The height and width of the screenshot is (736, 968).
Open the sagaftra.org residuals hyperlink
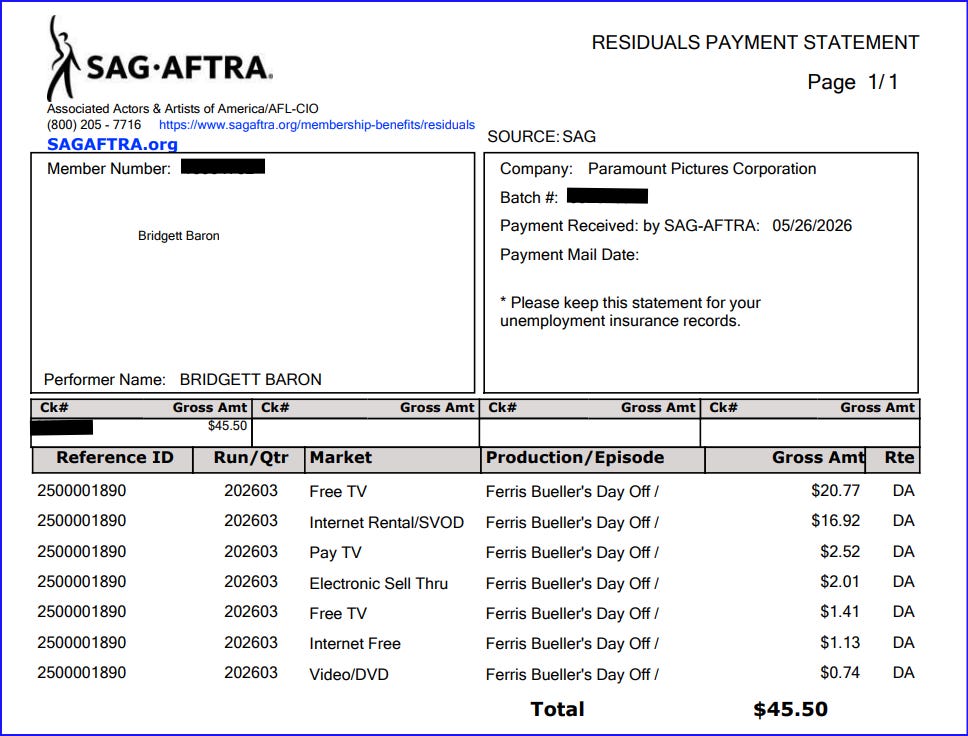click(317, 125)
